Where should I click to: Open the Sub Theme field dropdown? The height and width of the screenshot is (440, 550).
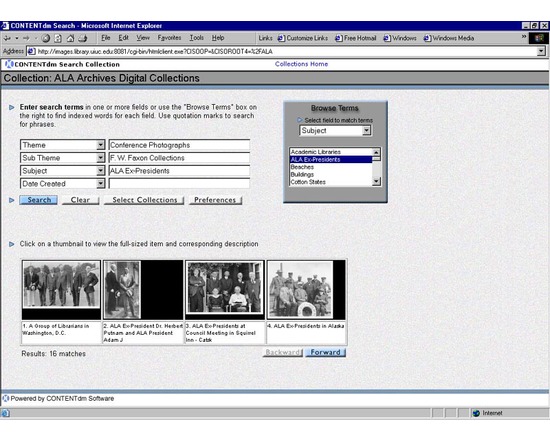(x=101, y=158)
